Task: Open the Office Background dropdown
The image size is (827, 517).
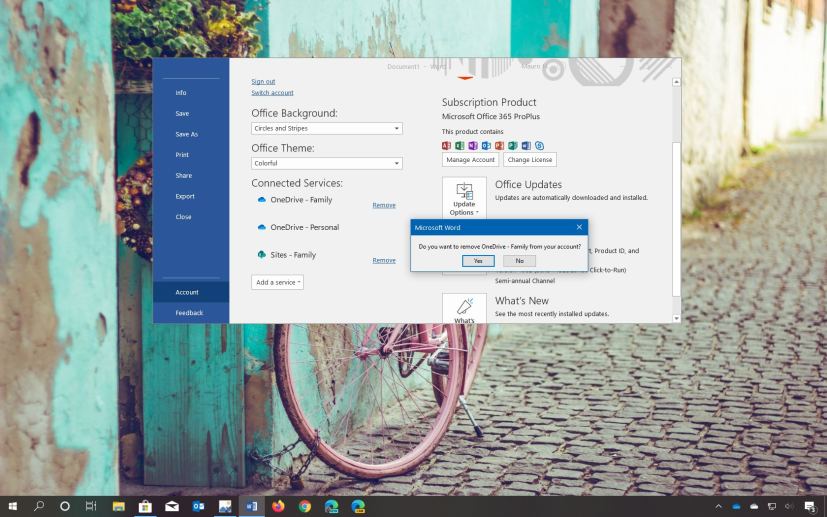Action: 326,128
